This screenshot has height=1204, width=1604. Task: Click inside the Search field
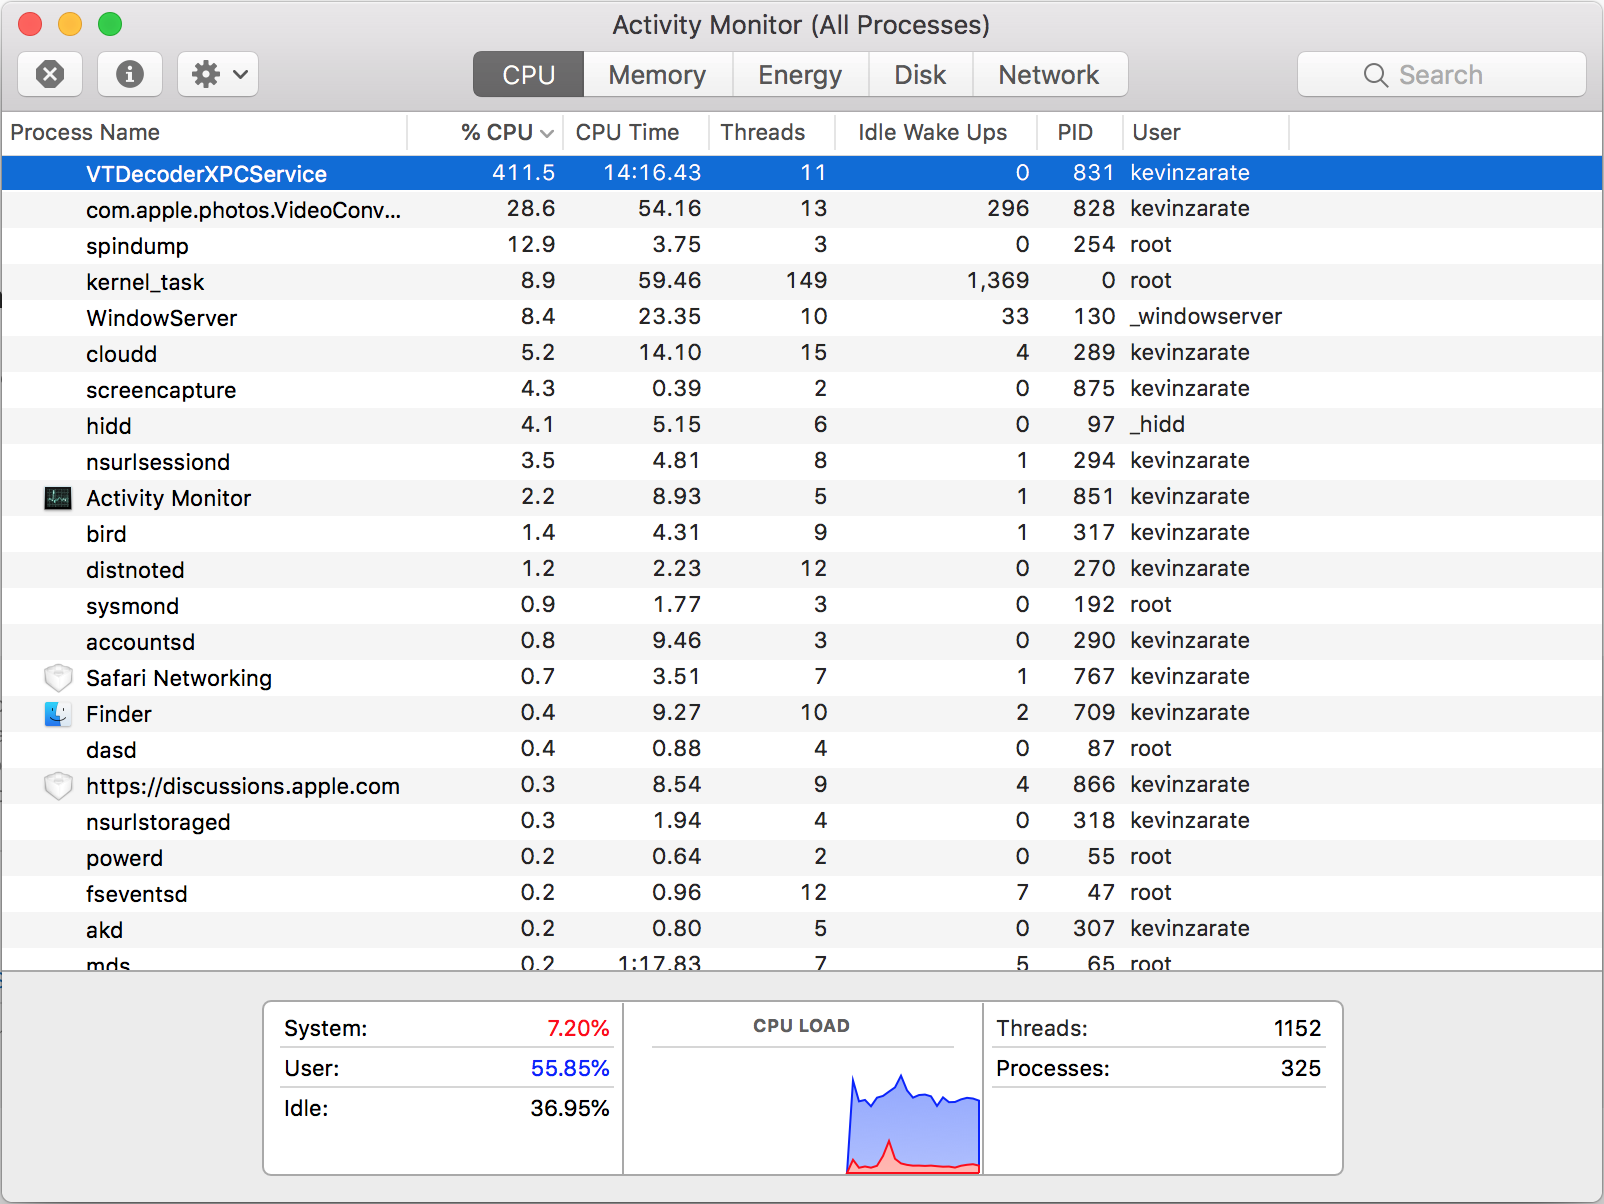(x=1460, y=74)
